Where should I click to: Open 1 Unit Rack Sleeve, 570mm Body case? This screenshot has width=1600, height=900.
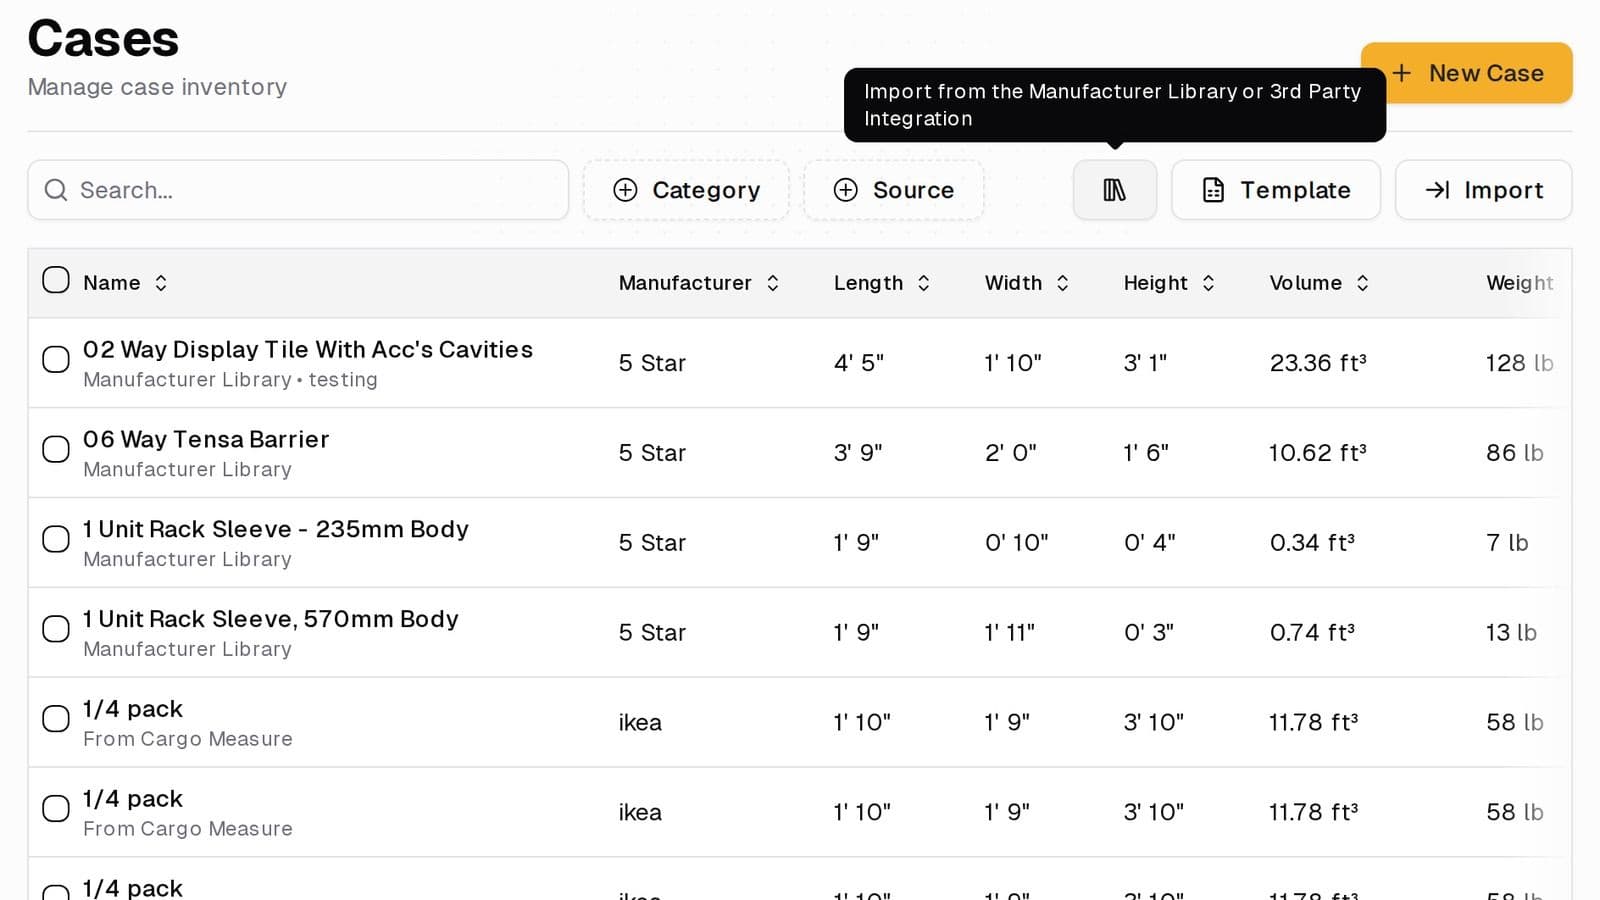click(271, 619)
